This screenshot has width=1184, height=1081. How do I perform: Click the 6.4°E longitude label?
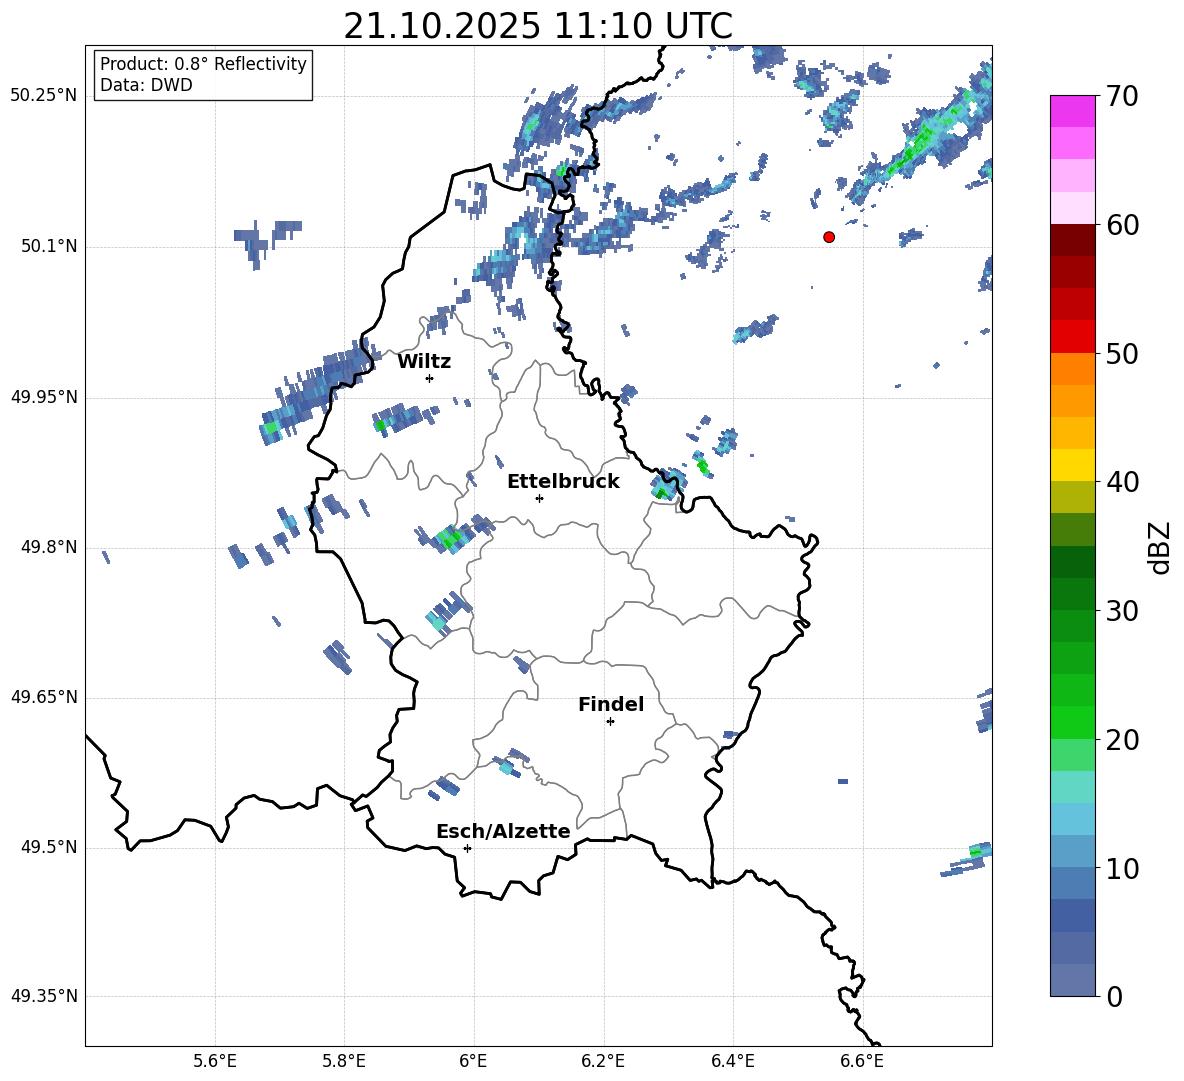(x=732, y=1062)
